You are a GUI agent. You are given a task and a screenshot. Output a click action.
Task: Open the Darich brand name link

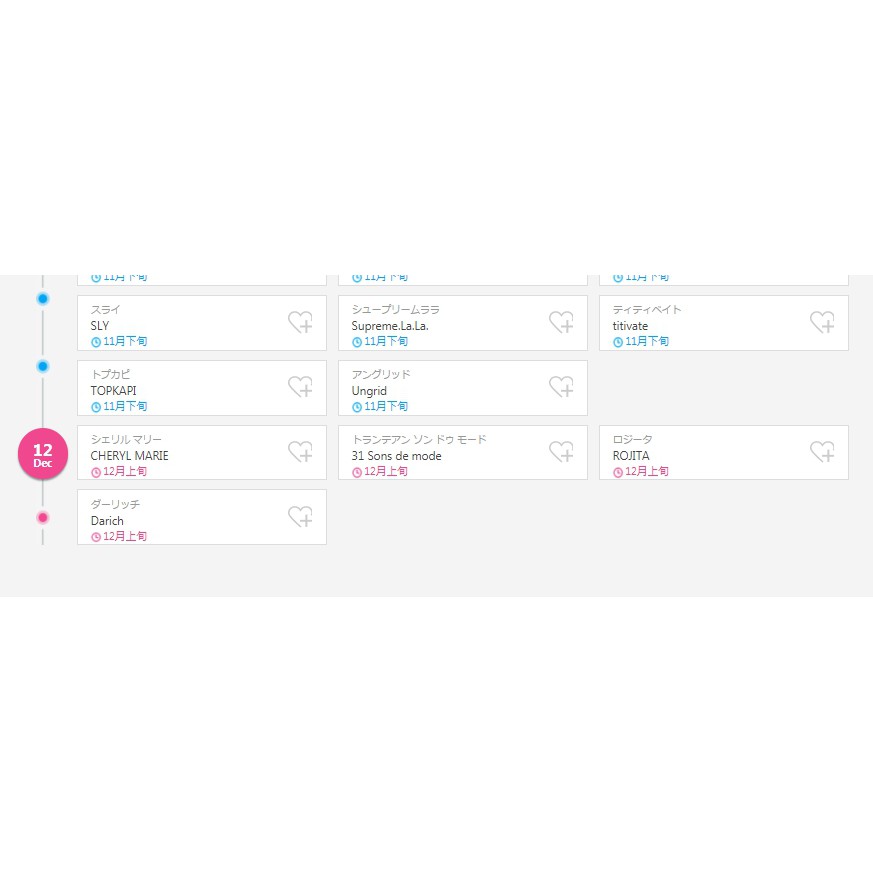tap(107, 521)
